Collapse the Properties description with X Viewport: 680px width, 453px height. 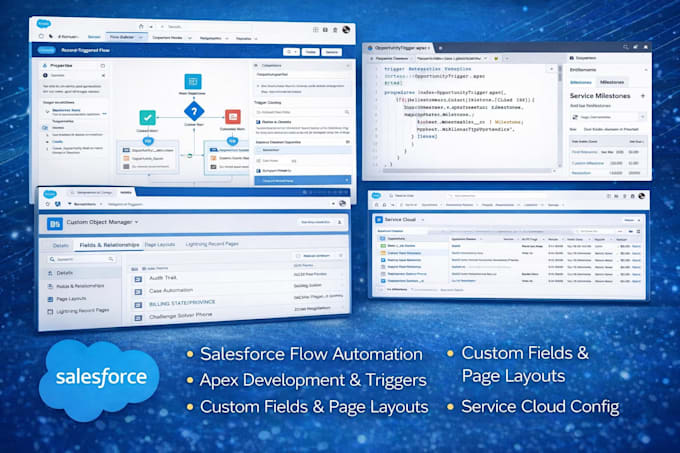pos(103,75)
